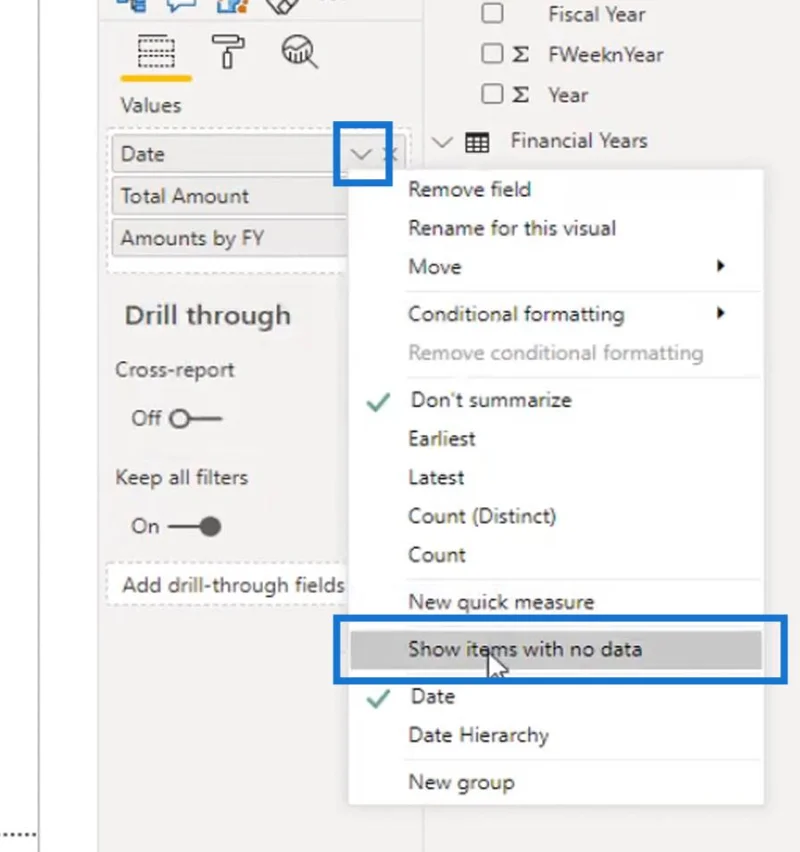Open the Analytics magnifier pane
This screenshot has width=800, height=852.
(x=299, y=52)
